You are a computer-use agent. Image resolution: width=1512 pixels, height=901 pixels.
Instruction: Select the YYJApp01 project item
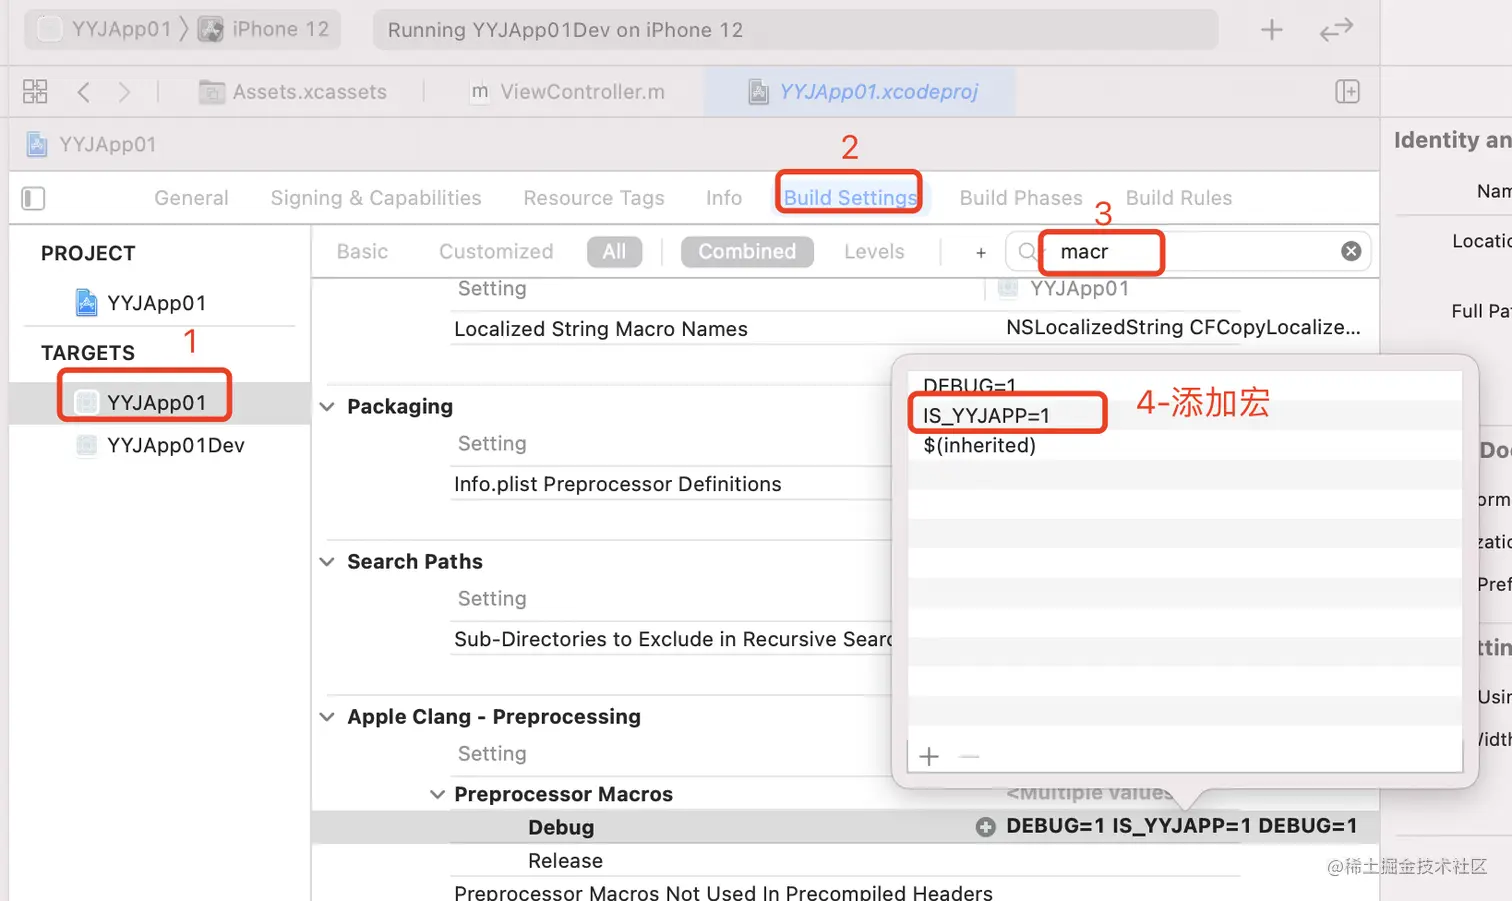(x=141, y=302)
